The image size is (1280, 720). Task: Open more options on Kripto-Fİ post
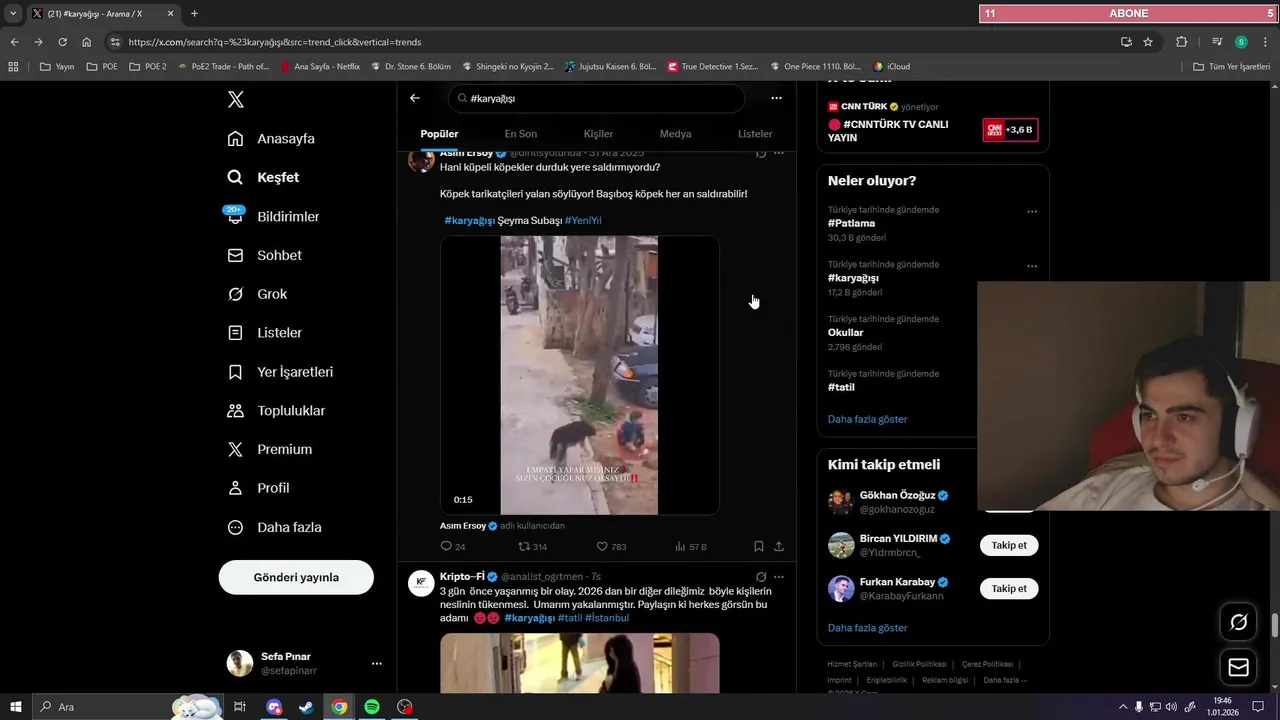pos(779,577)
